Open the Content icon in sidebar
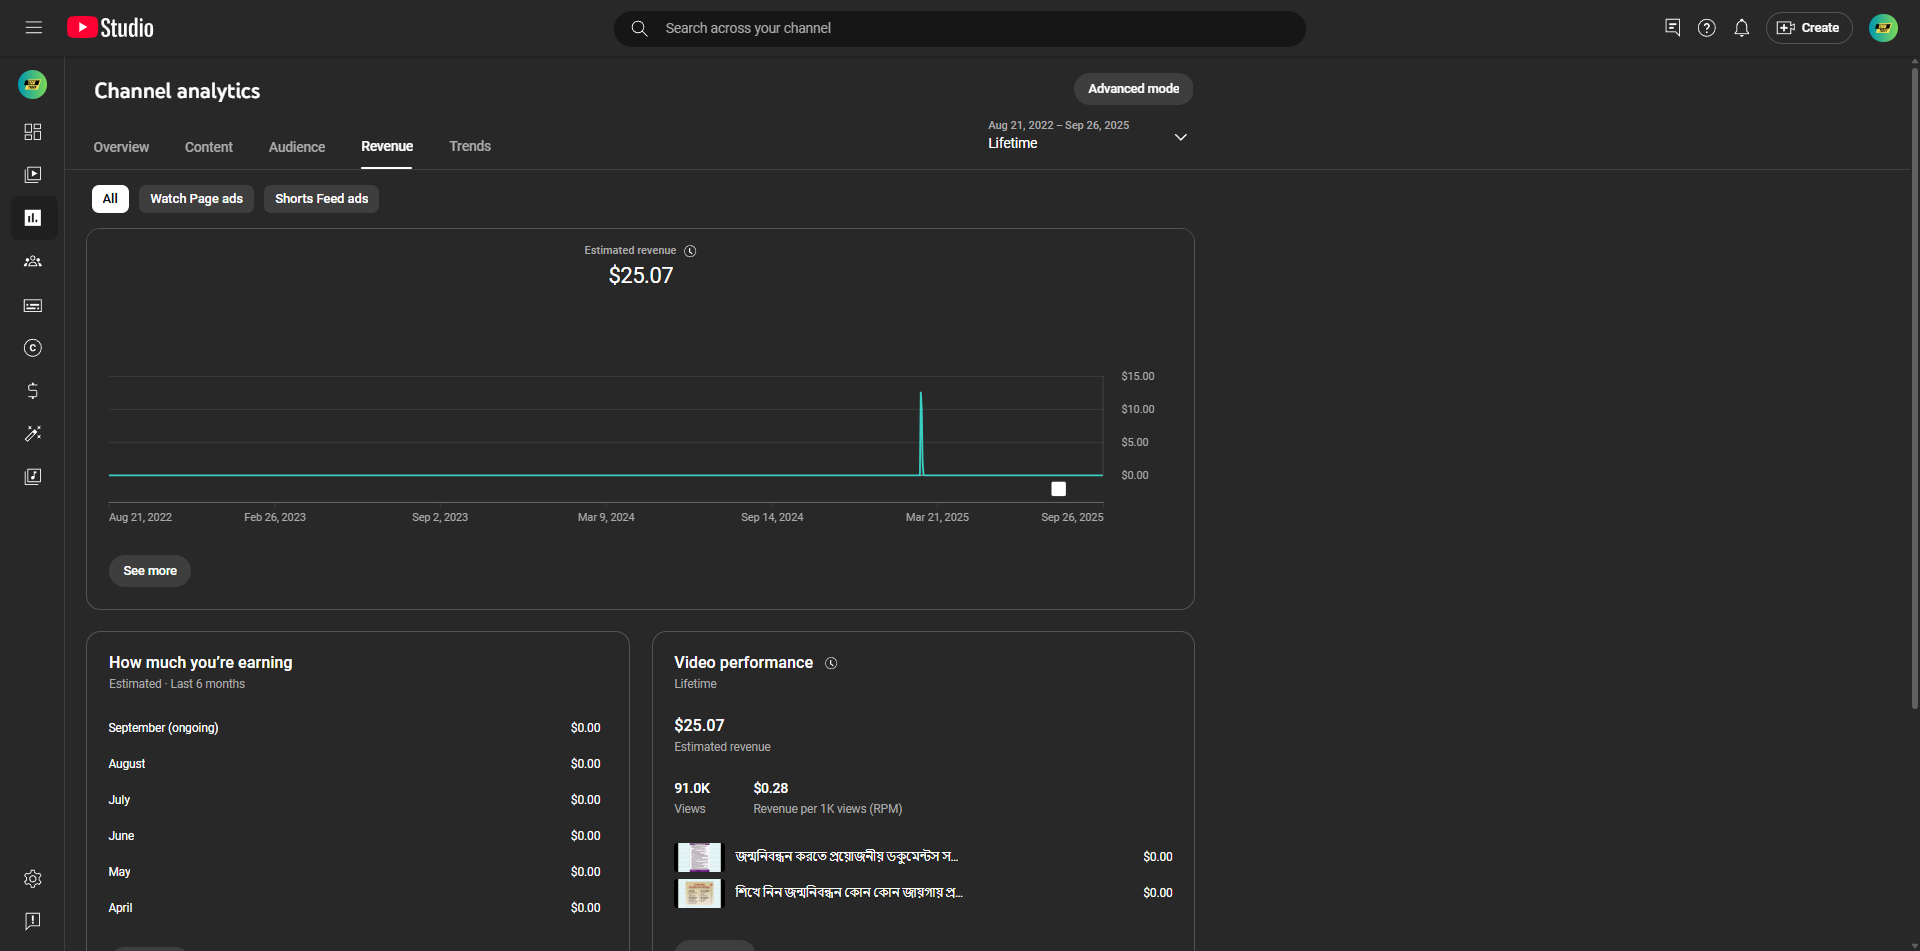Image resolution: width=1920 pixels, height=951 pixels. click(x=33, y=175)
